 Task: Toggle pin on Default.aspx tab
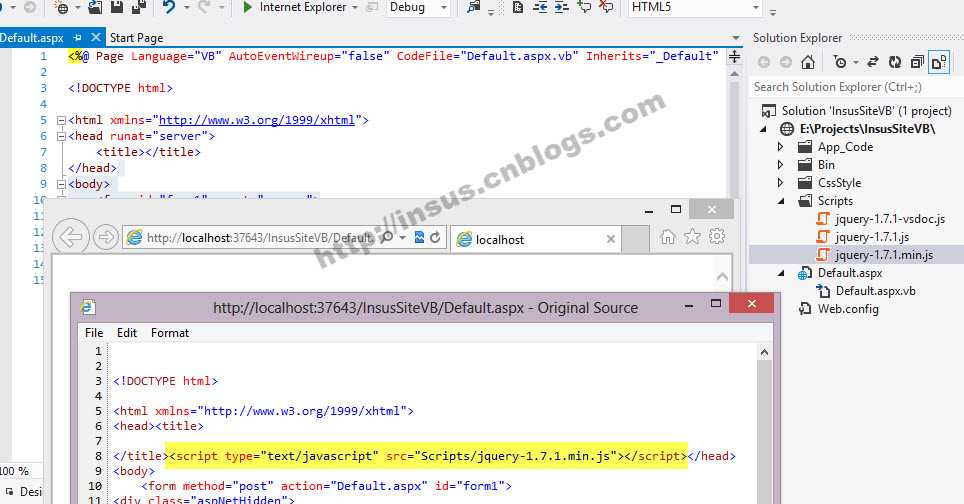(77, 37)
